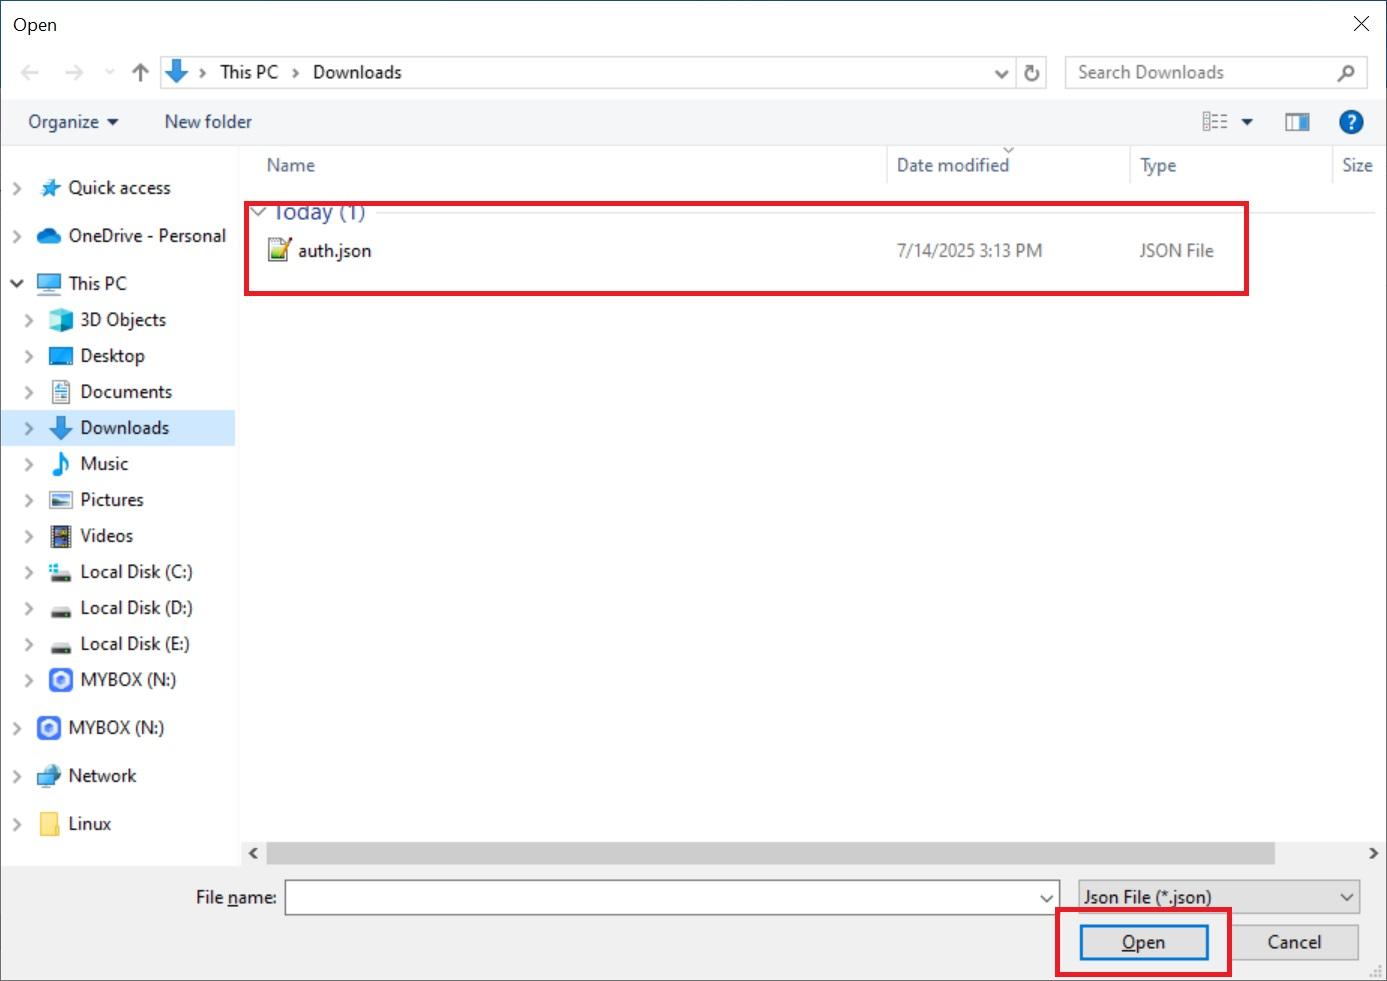1387x981 pixels.
Task: Toggle the preview pane icon
Action: point(1297,122)
